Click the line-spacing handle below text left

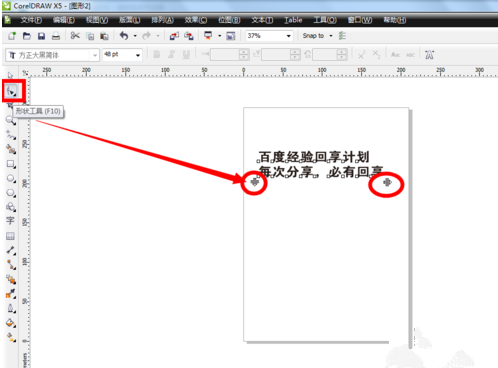click(x=255, y=182)
